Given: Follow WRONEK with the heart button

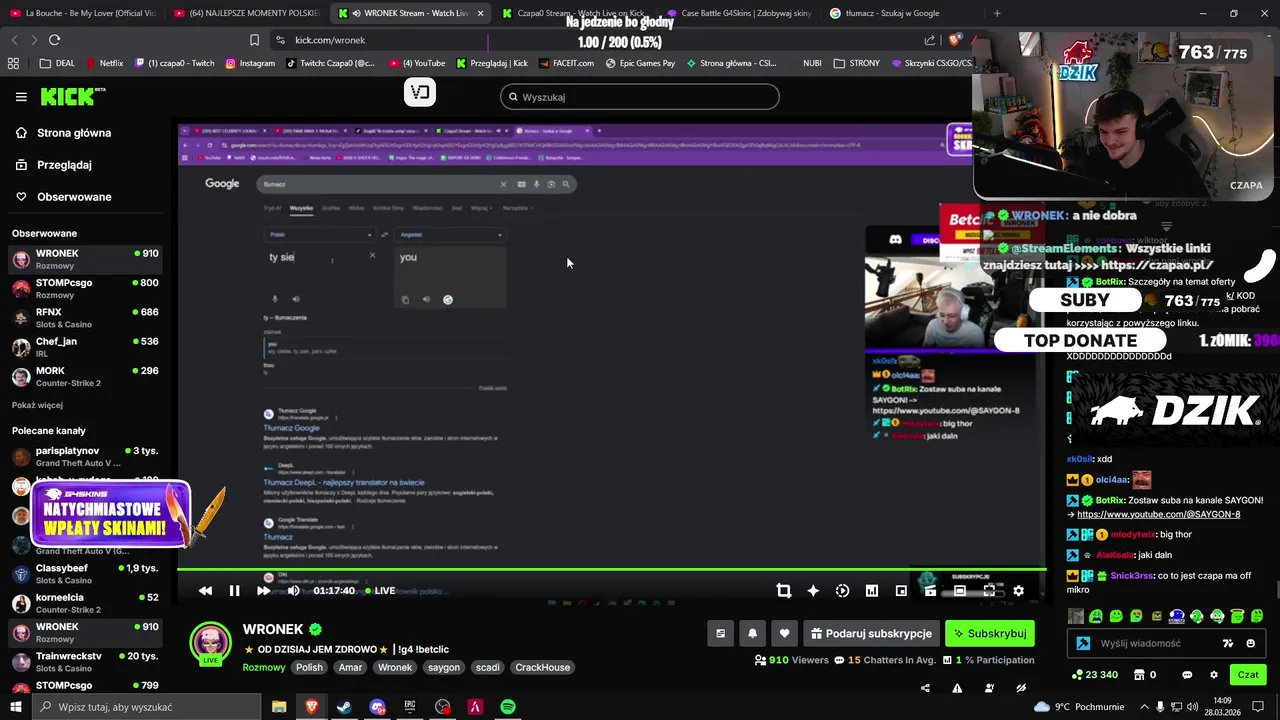Looking at the screenshot, I should [x=784, y=633].
